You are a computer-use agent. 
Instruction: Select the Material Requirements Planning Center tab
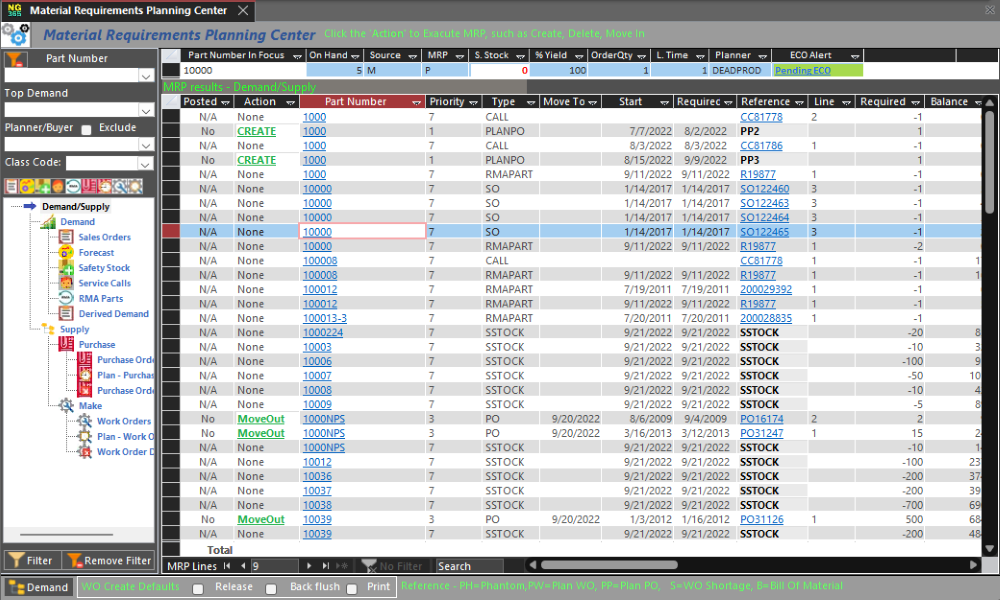click(127, 11)
